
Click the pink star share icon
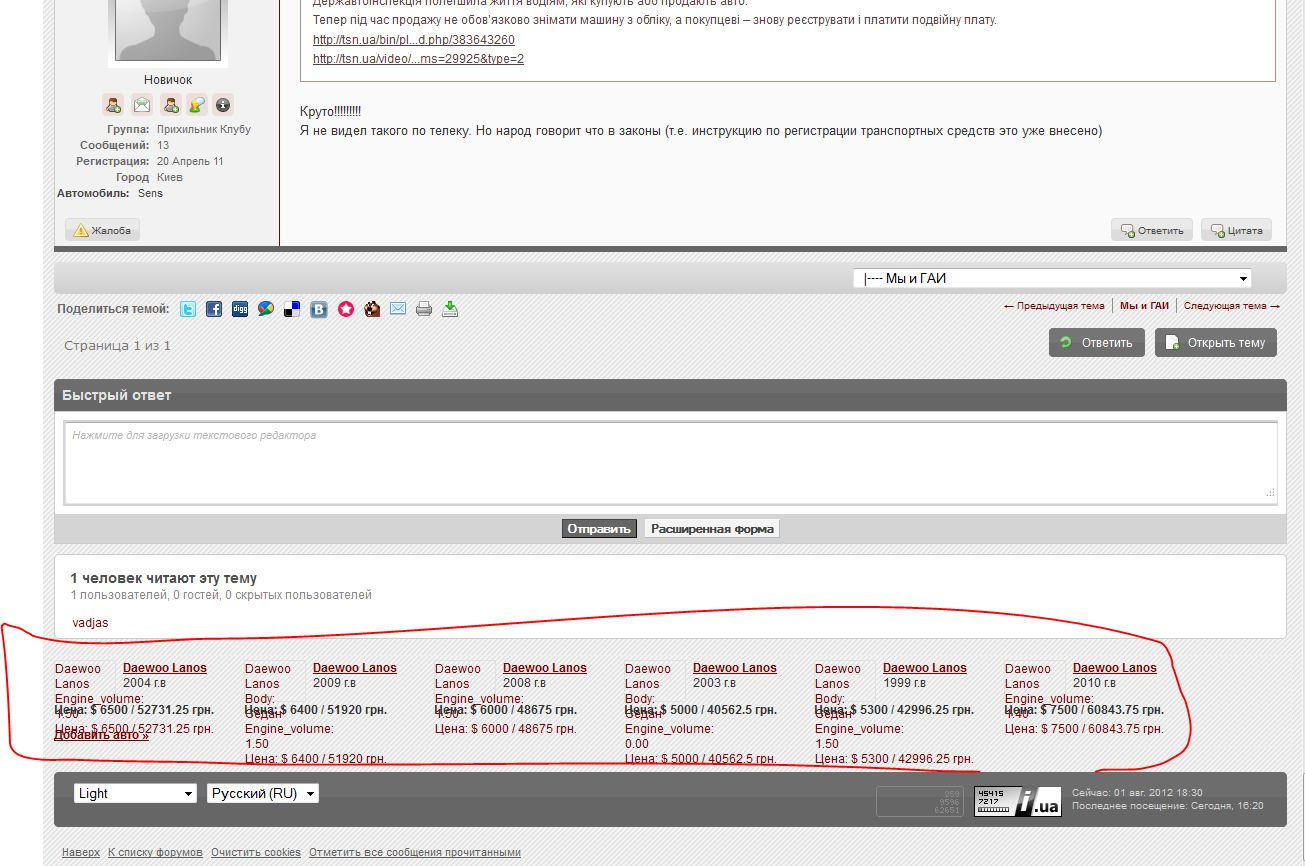tap(346, 309)
